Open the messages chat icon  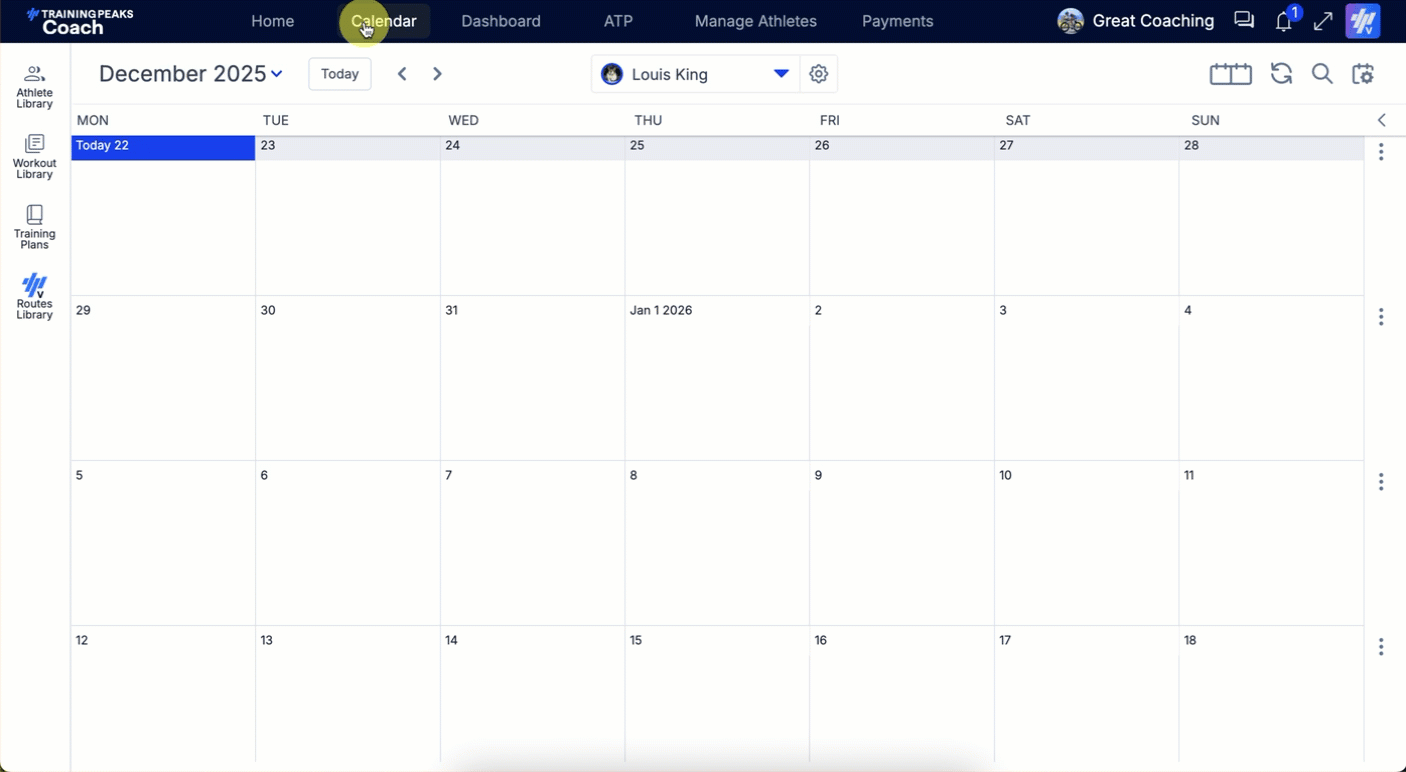pos(1244,21)
